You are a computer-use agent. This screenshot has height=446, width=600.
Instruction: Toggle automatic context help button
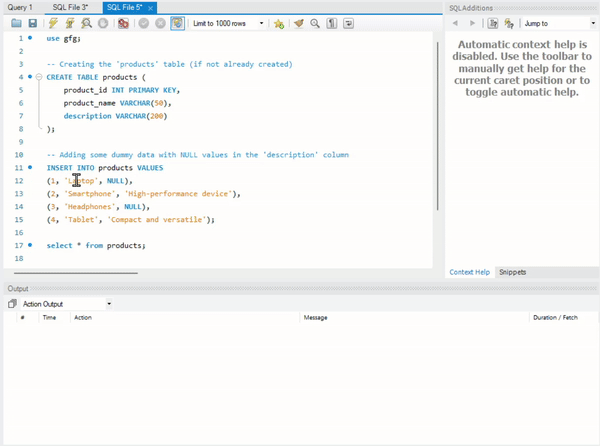coord(510,22)
